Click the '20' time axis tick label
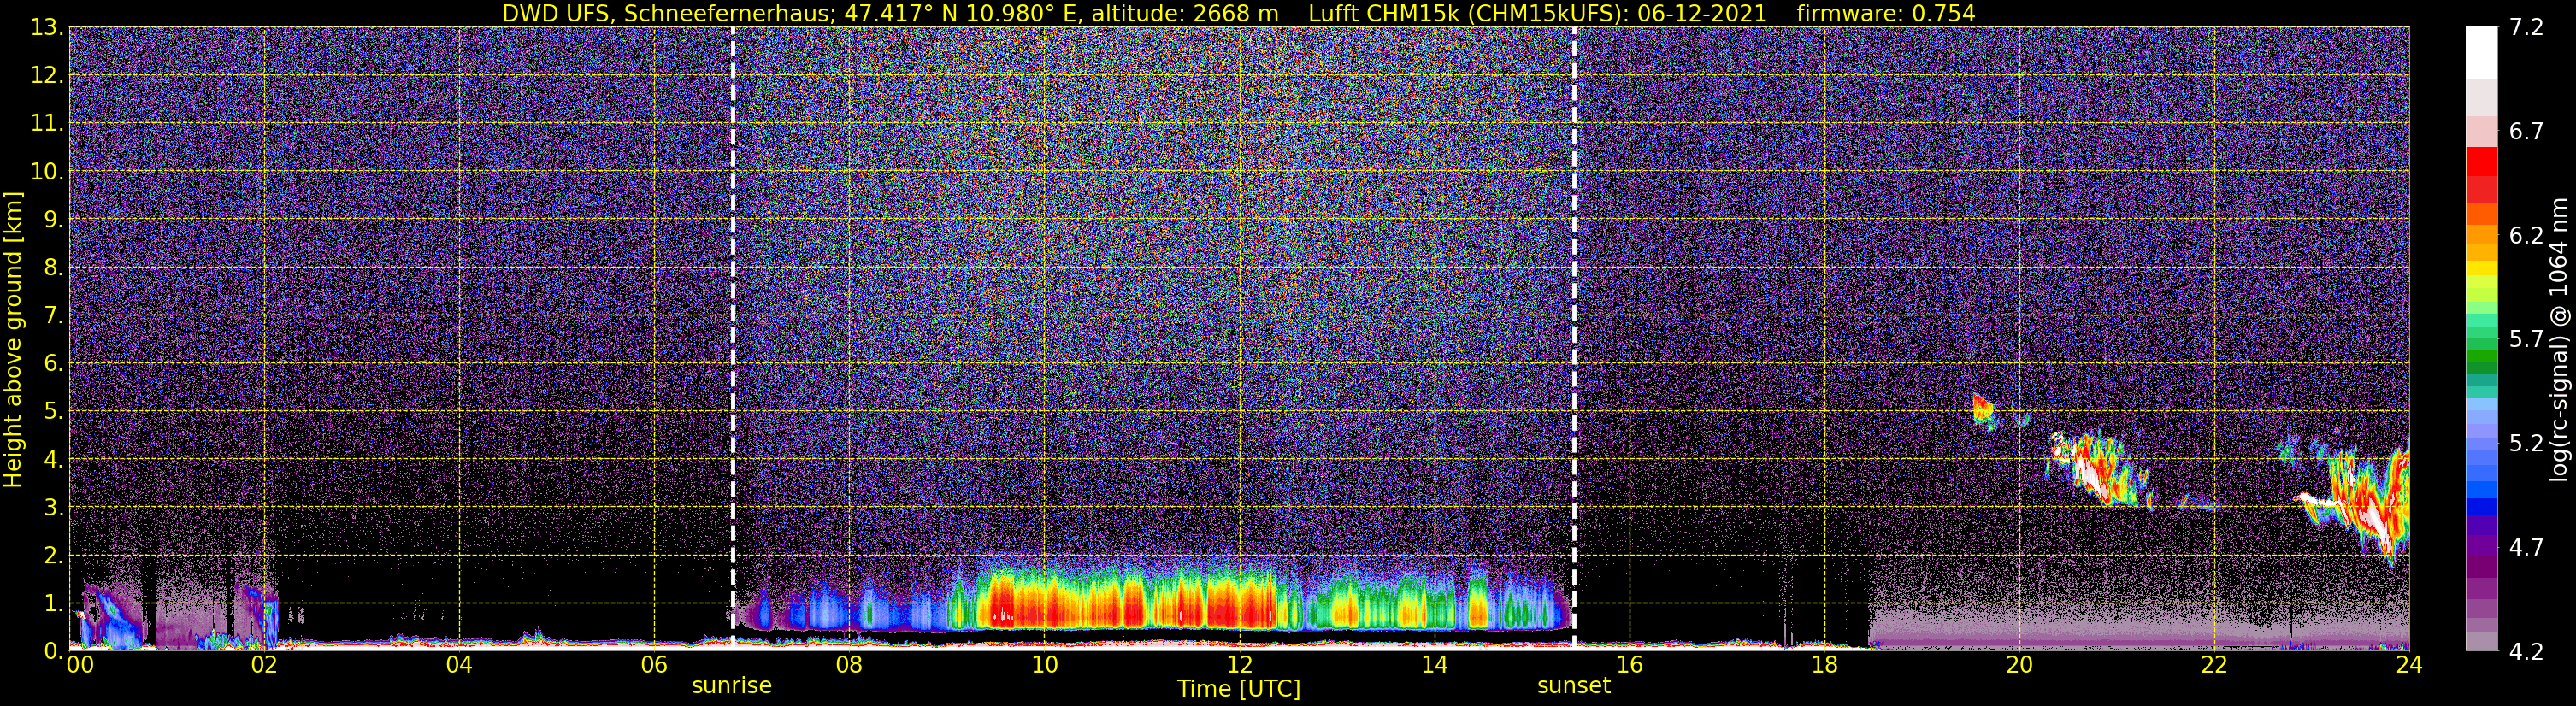This screenshot has width=2576, height=706. click(x=2019, y=665)
